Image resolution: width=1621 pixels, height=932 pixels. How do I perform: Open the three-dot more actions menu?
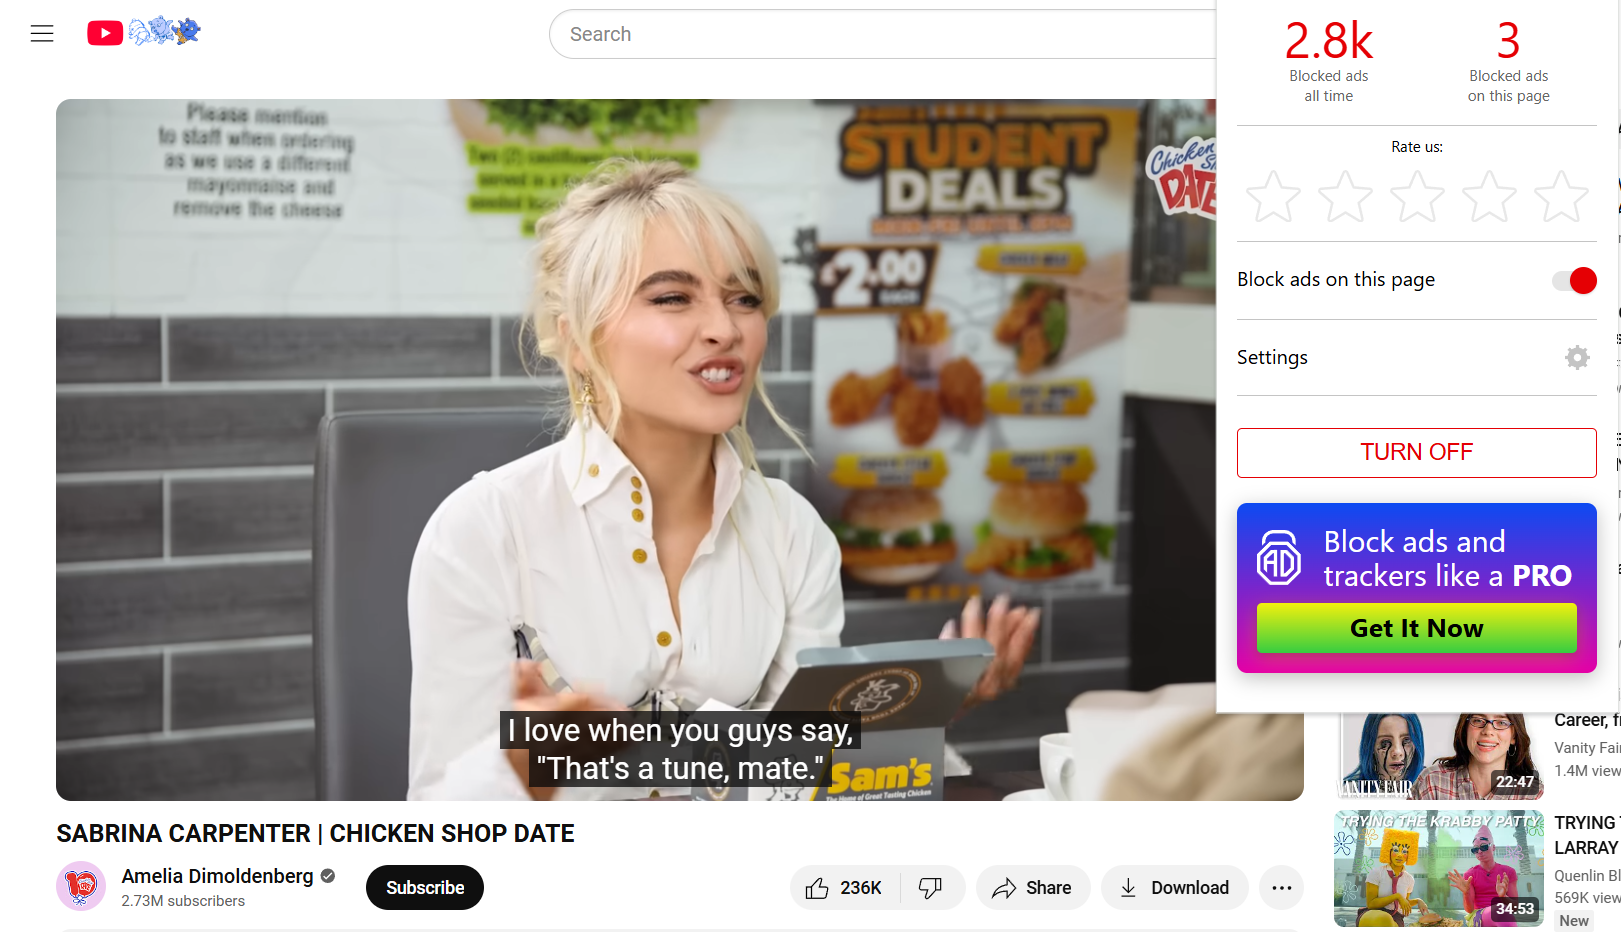click(1281, 888)
